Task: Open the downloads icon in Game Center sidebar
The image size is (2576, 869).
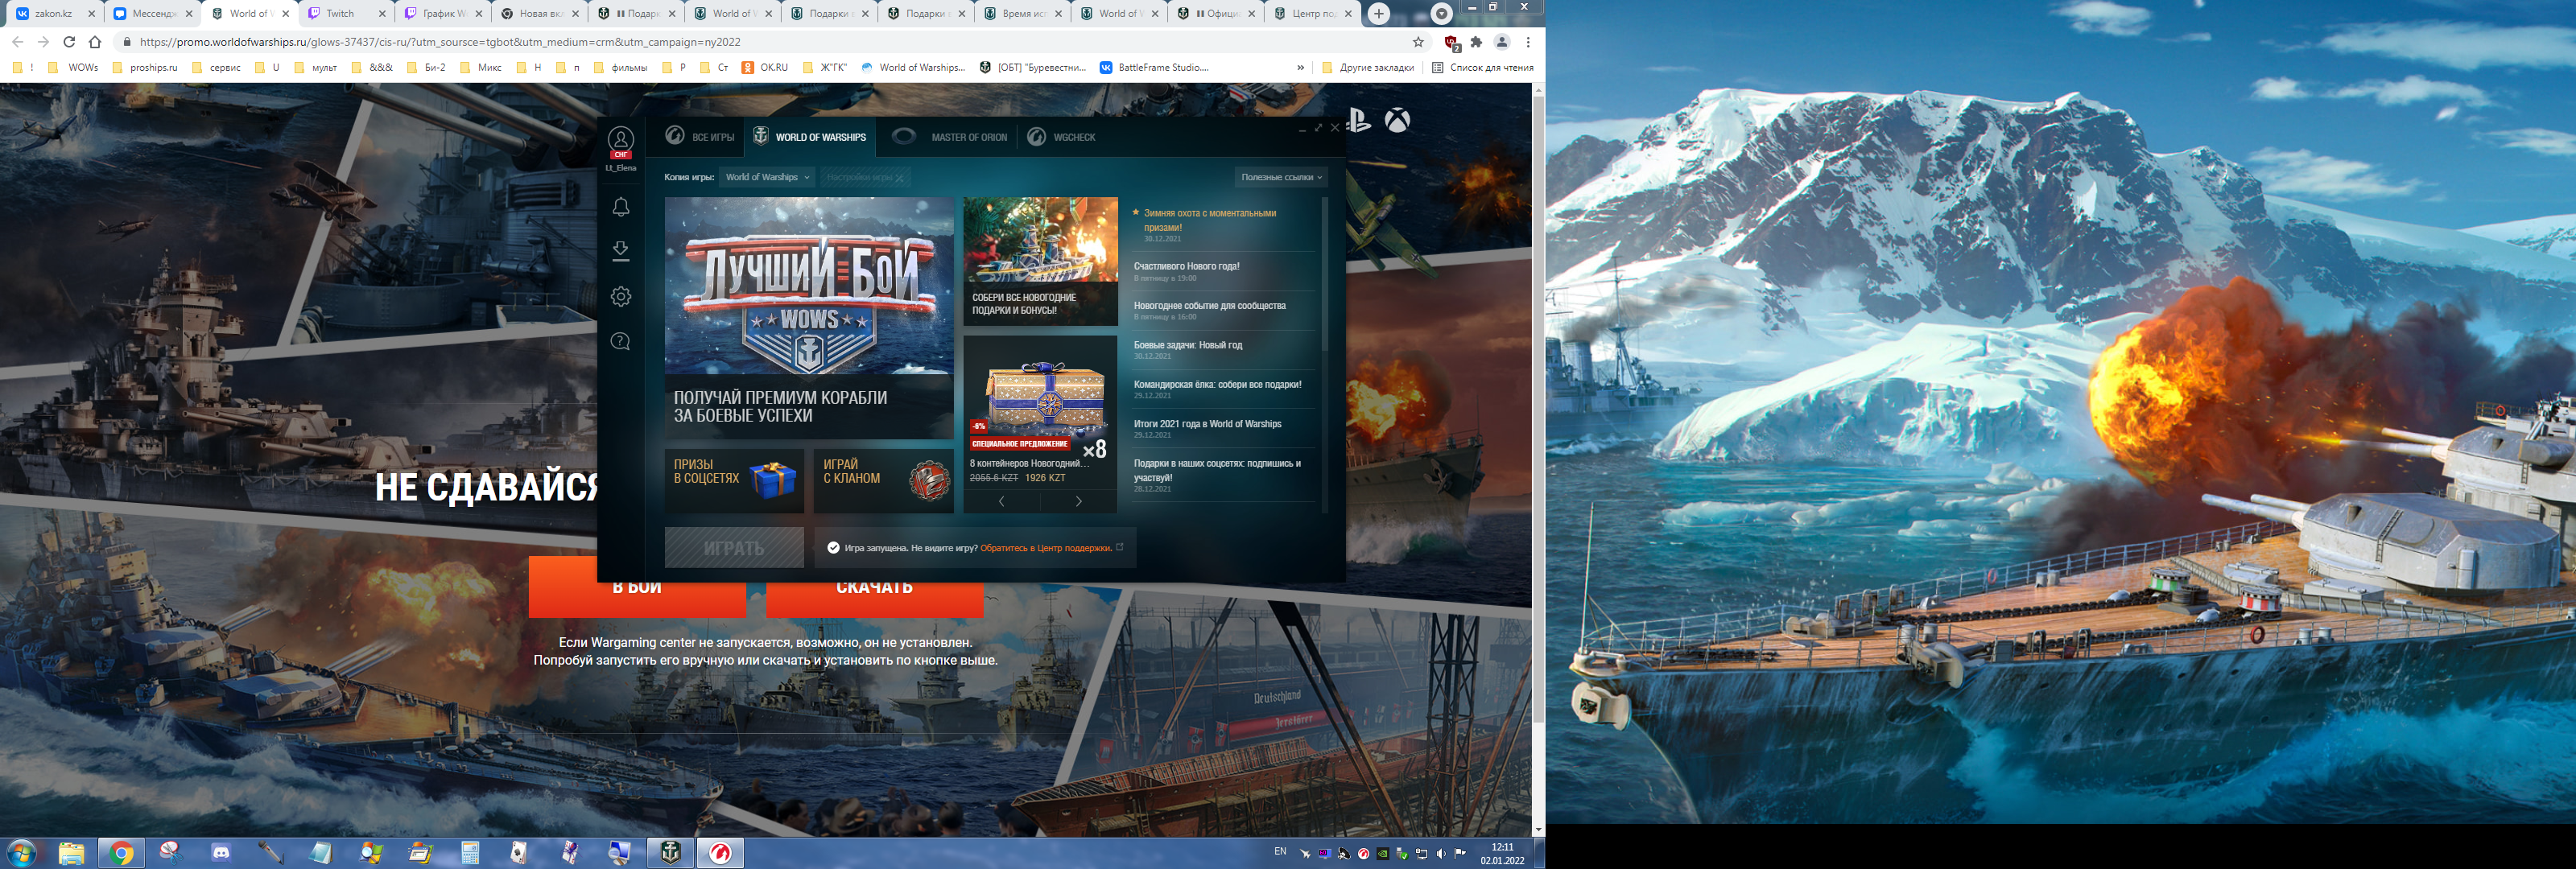Action: click(x=620, y=251)
